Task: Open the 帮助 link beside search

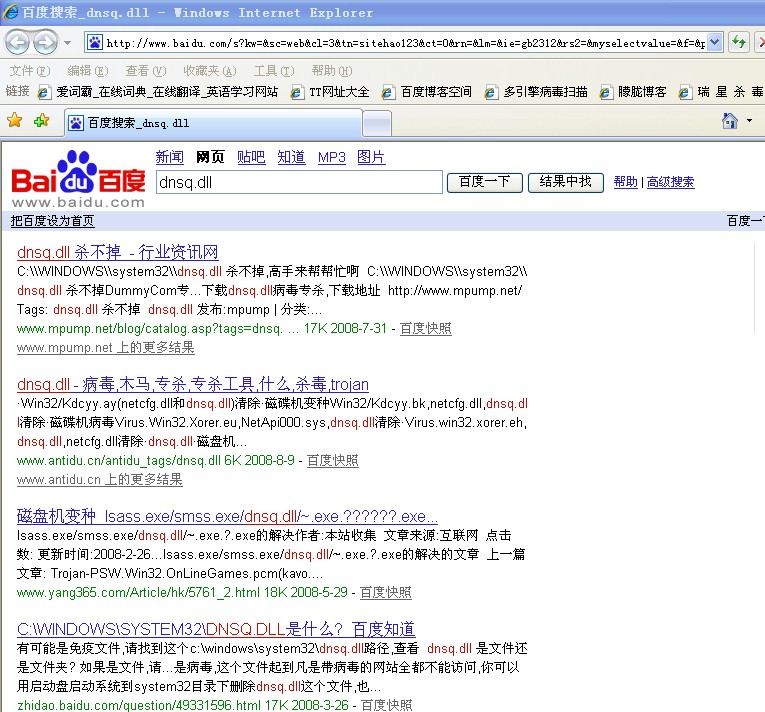Action: click(x=625, y=182)
